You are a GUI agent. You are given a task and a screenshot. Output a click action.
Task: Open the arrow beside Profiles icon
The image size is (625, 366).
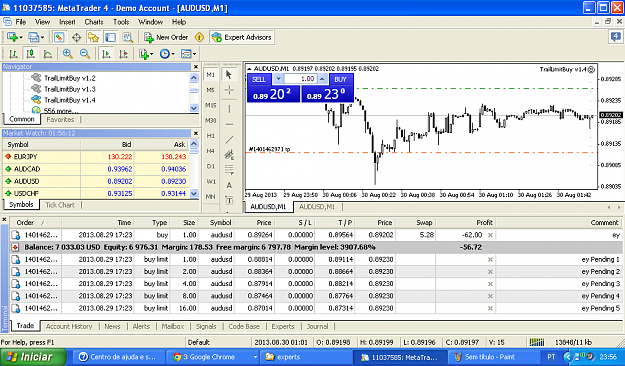42,37
